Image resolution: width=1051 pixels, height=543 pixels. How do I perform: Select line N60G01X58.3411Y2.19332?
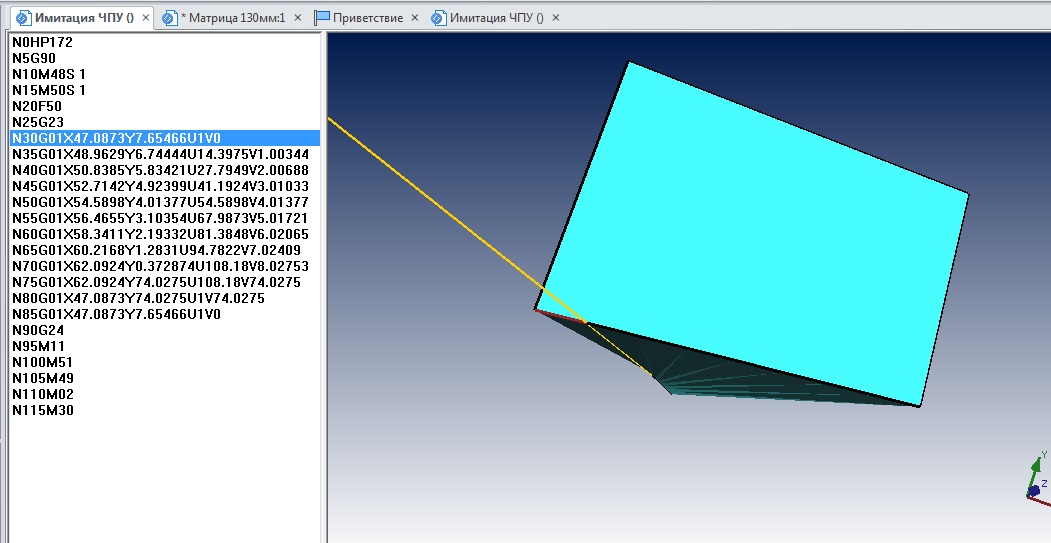point(165,235)
